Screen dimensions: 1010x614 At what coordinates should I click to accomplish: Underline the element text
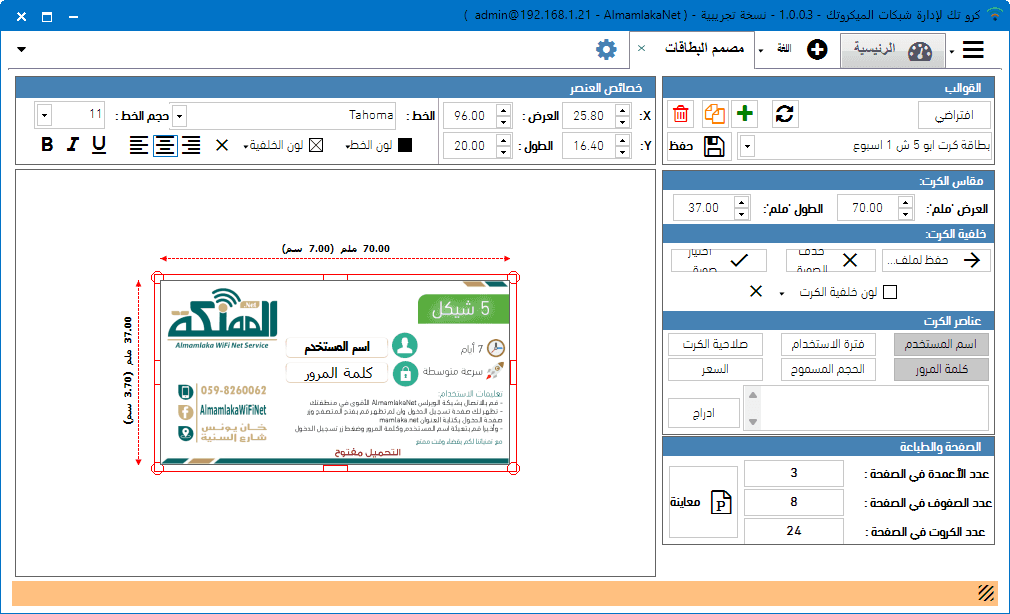pos(99,144)
